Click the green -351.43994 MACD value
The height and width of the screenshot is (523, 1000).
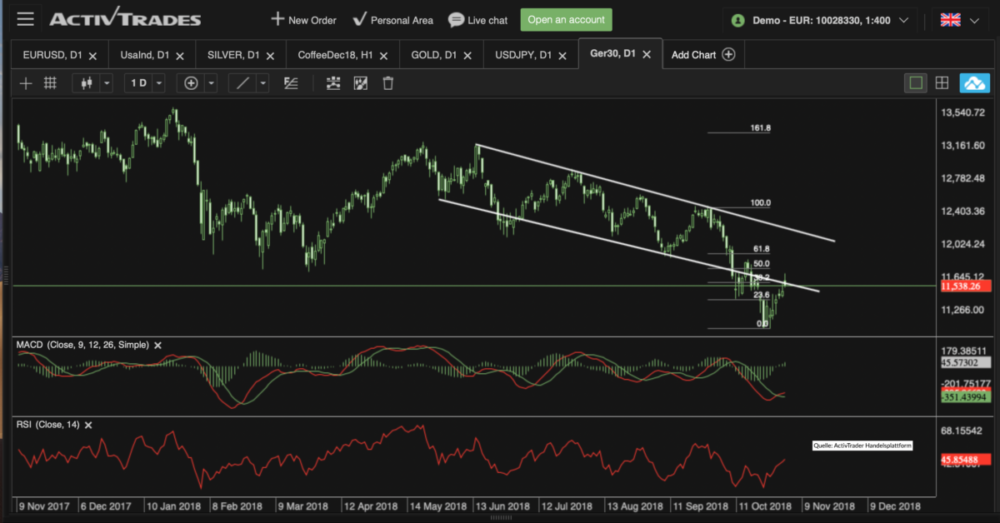pyautogui.click(x=966, y=397)
